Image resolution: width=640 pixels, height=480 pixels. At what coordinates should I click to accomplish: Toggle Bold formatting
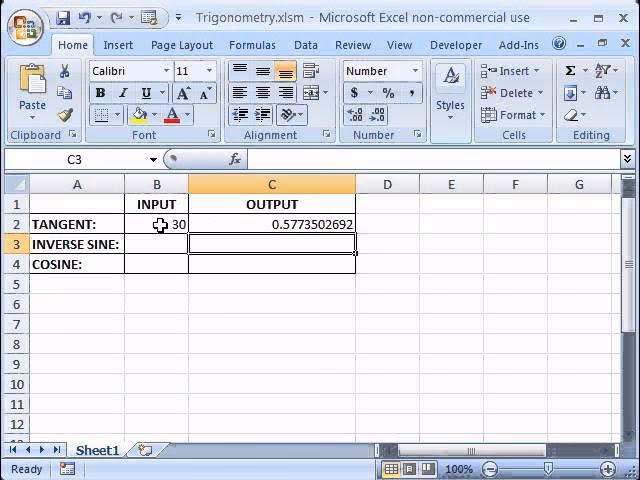click(x=100, y=93)
